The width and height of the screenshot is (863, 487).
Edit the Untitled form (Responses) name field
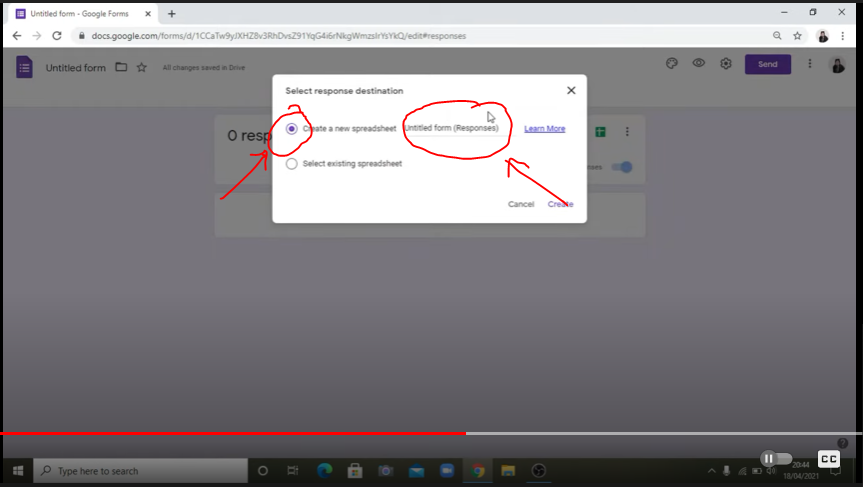point(456,128)
